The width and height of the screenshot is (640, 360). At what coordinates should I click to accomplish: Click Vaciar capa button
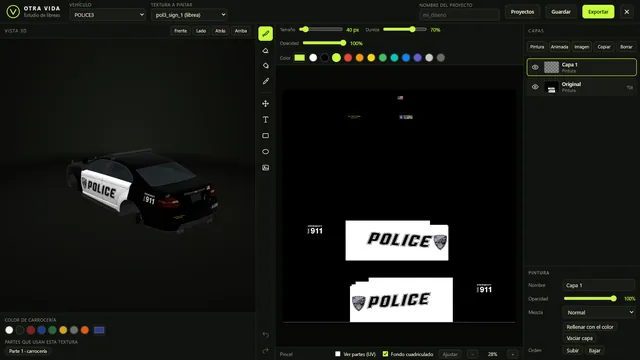tap(580, 338)
